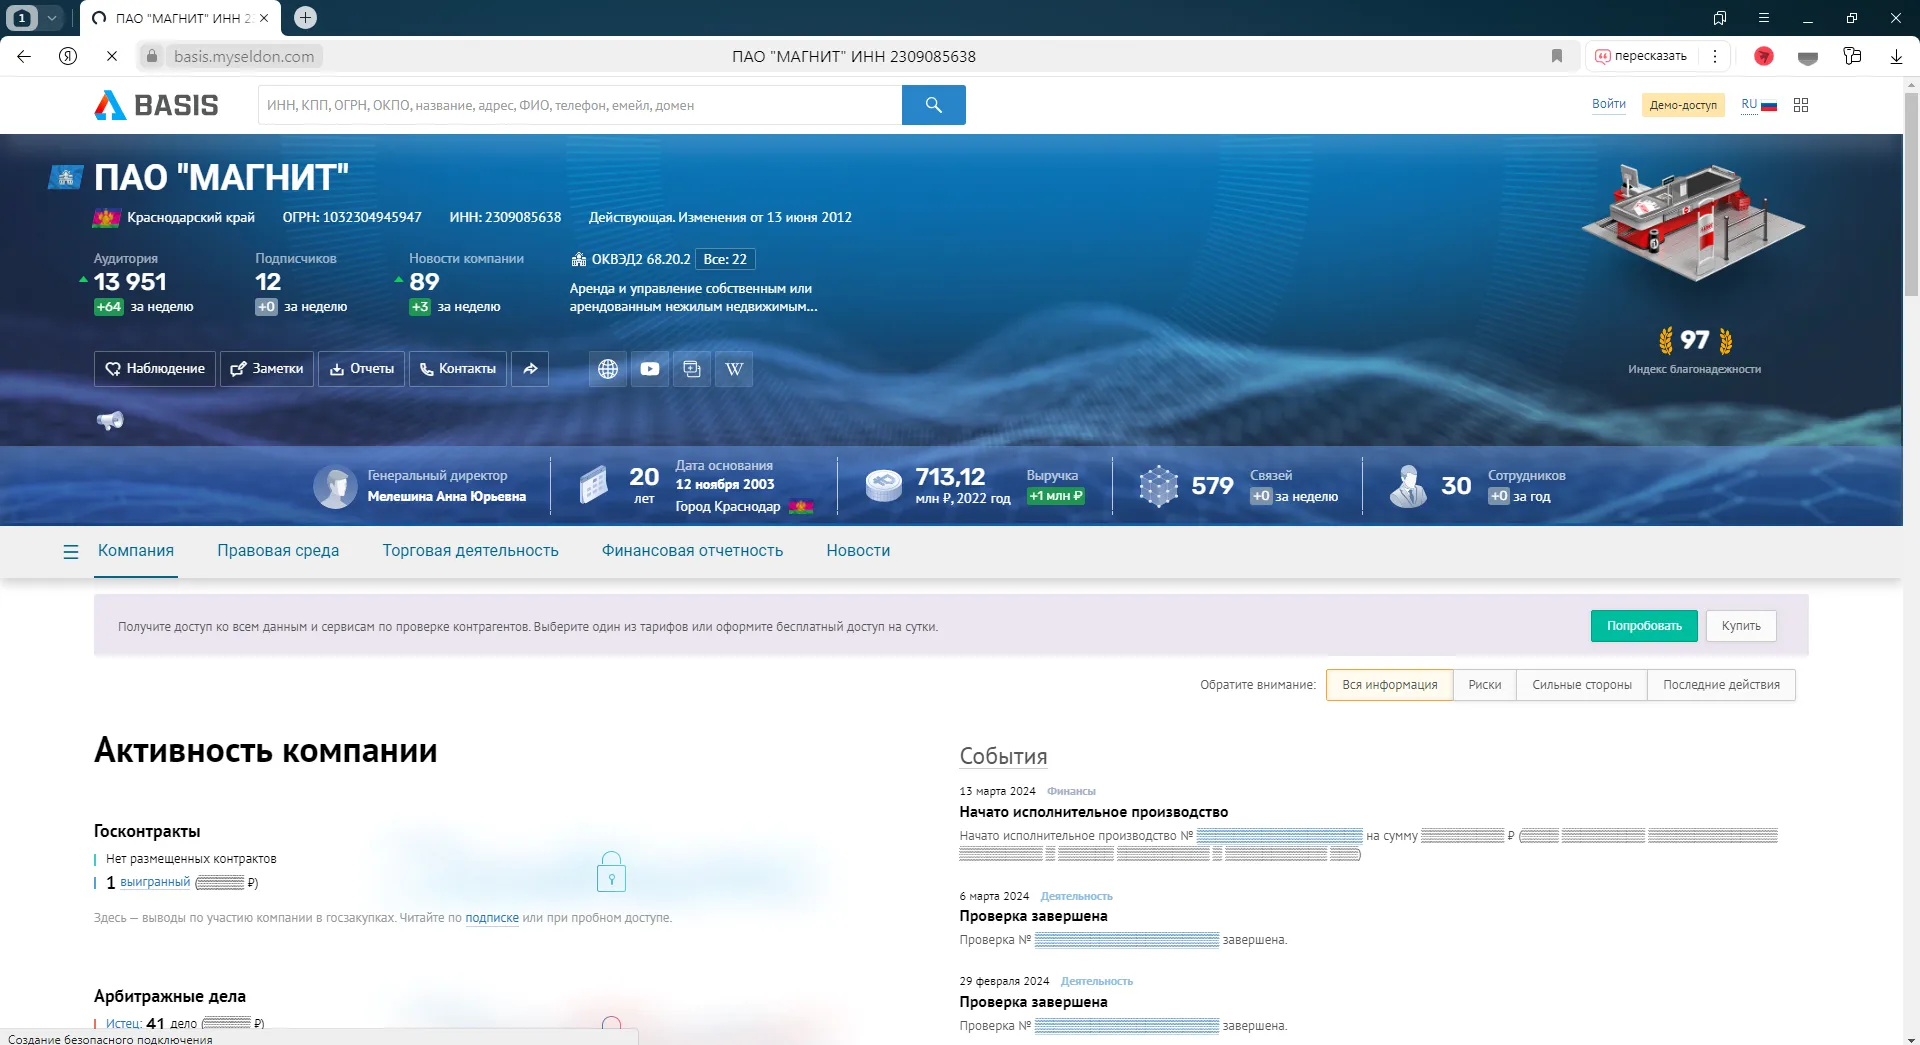Select the Риски filter

(1484, 685)
